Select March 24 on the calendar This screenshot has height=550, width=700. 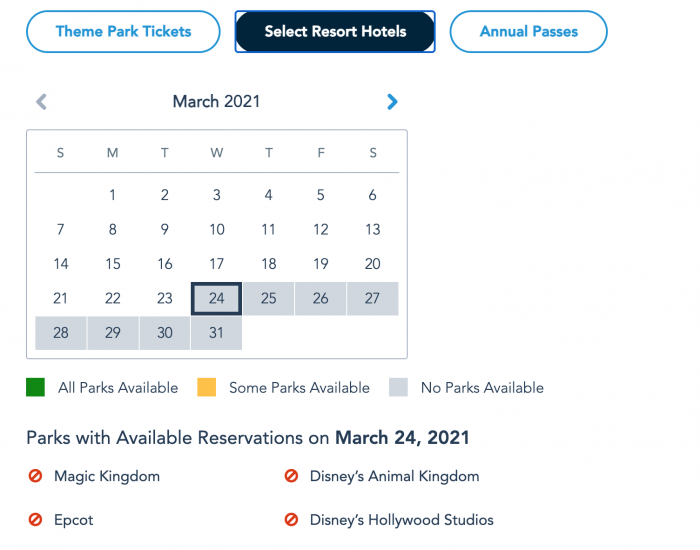[x=217, y=298]
